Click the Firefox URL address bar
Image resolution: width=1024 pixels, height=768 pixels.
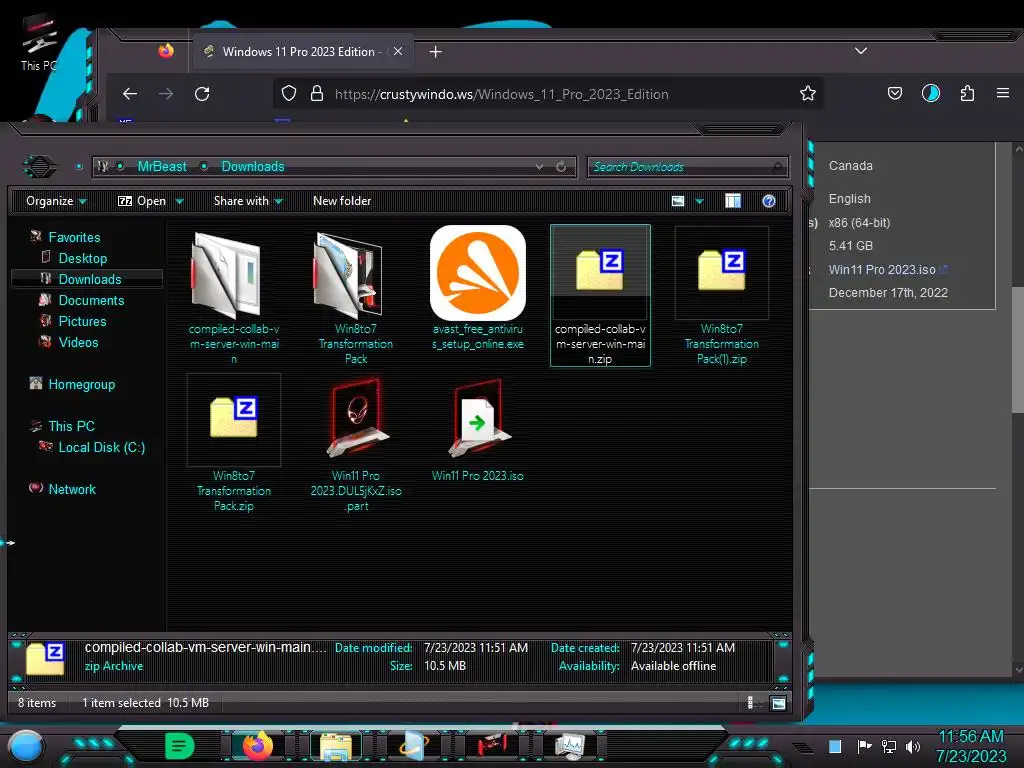pos(547,94)
